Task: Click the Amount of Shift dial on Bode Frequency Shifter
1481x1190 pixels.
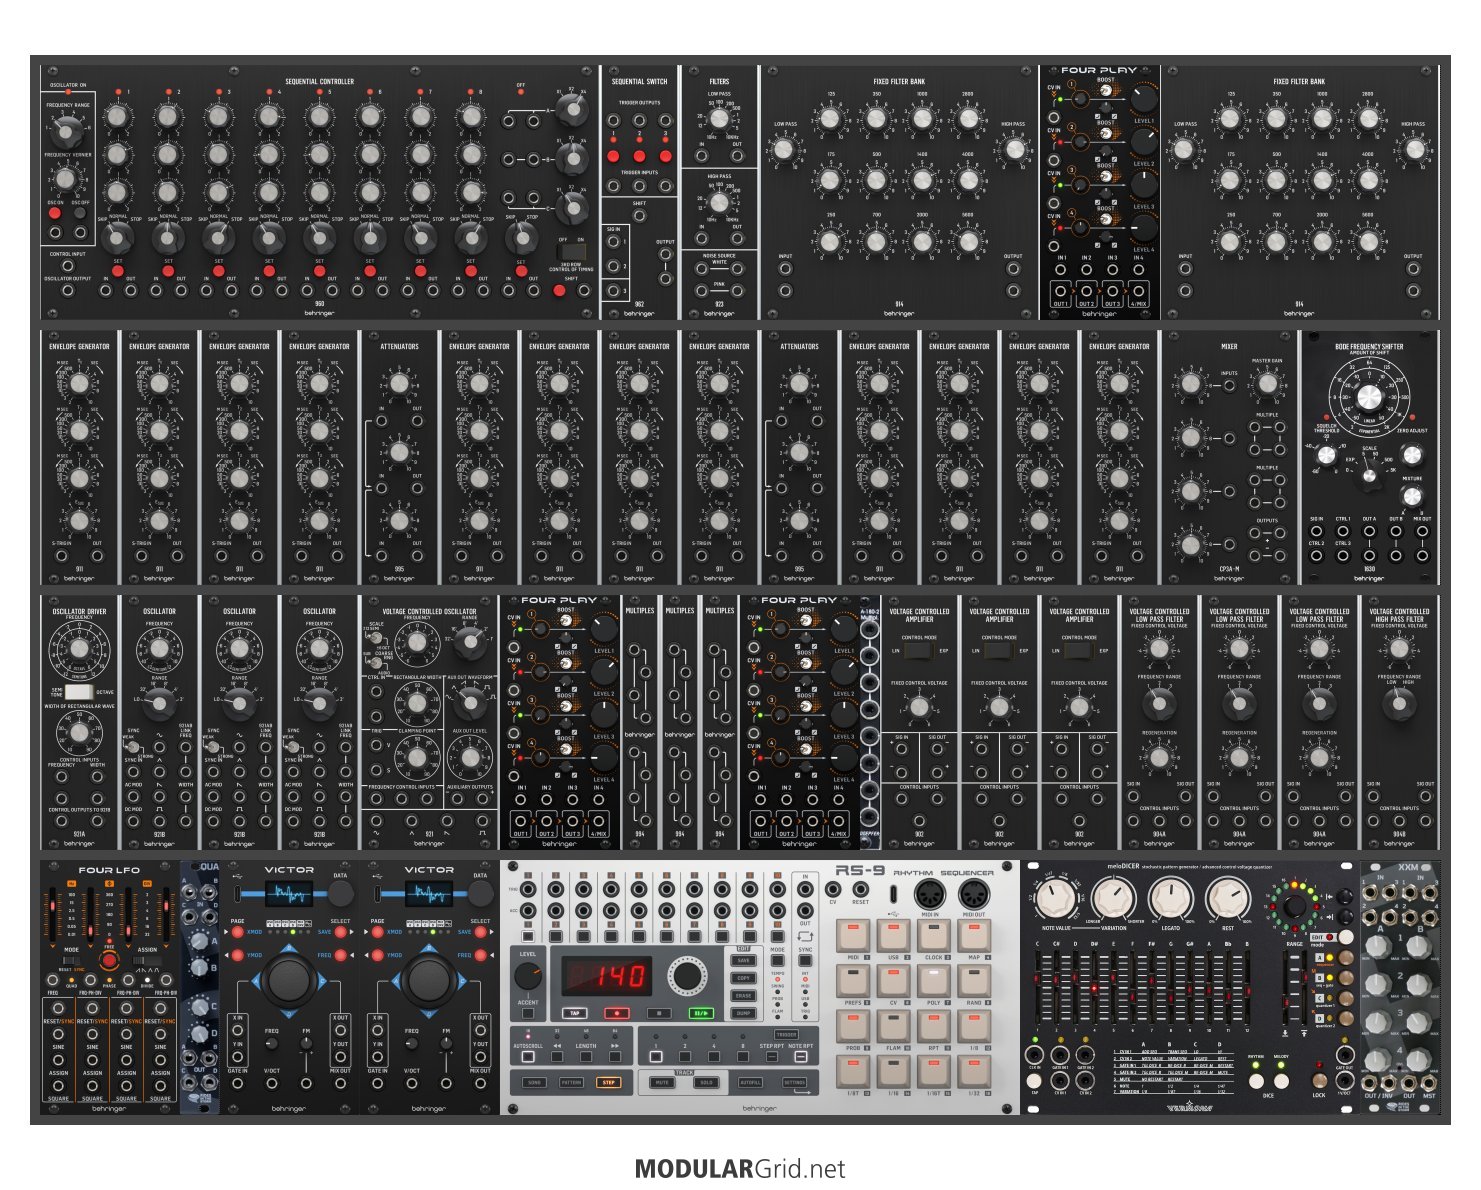Action: click(x=1369, y=397)
